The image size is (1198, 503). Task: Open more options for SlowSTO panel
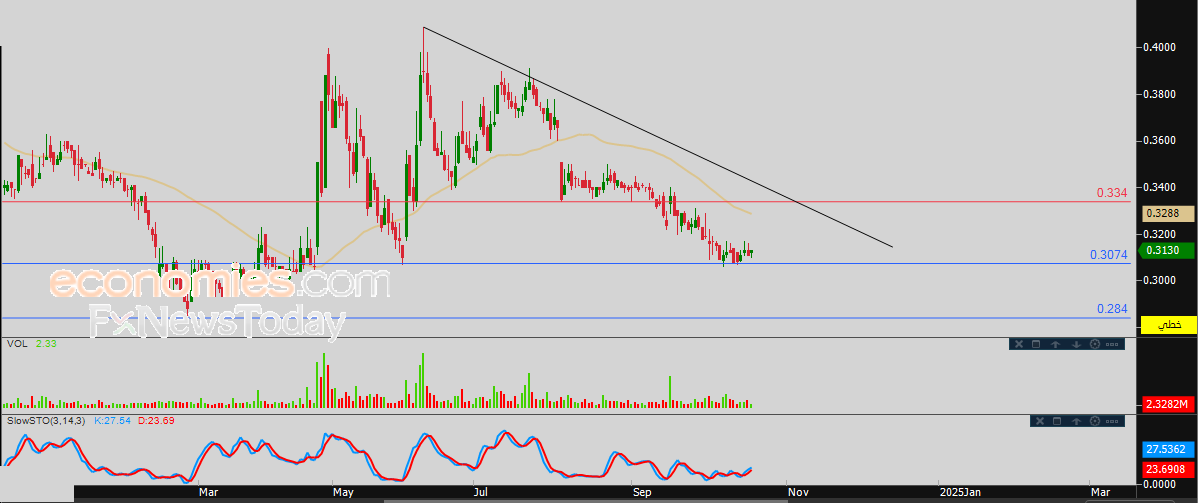coord(1112,421)
